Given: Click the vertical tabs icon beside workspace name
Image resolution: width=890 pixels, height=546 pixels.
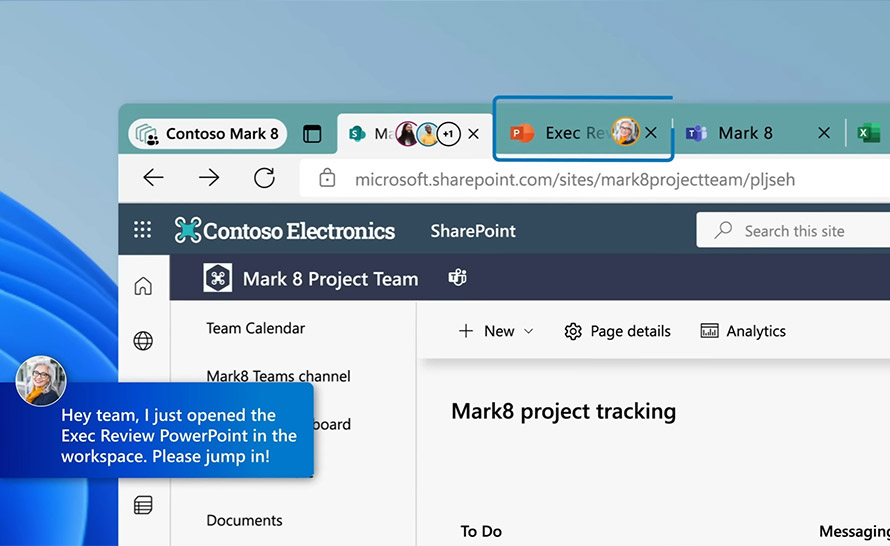Looking at the screenshot, I should (312, 134).
